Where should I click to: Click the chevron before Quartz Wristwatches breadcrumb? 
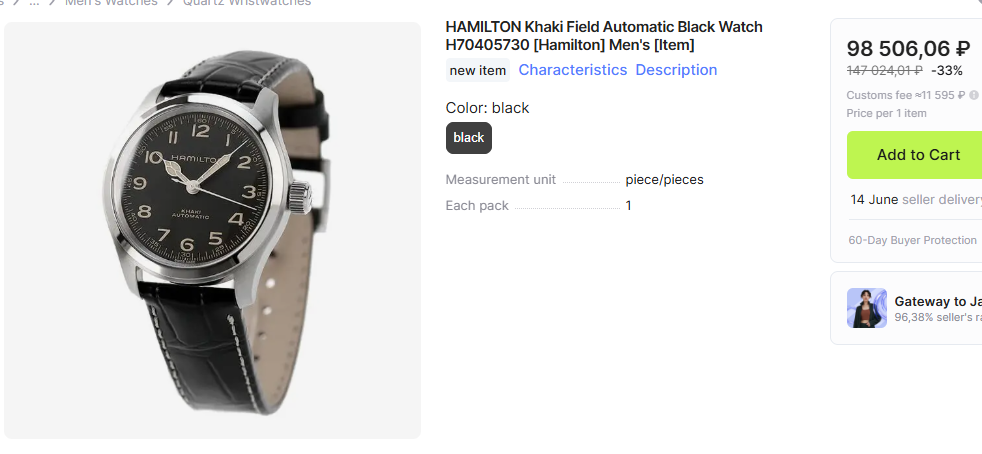170,3
